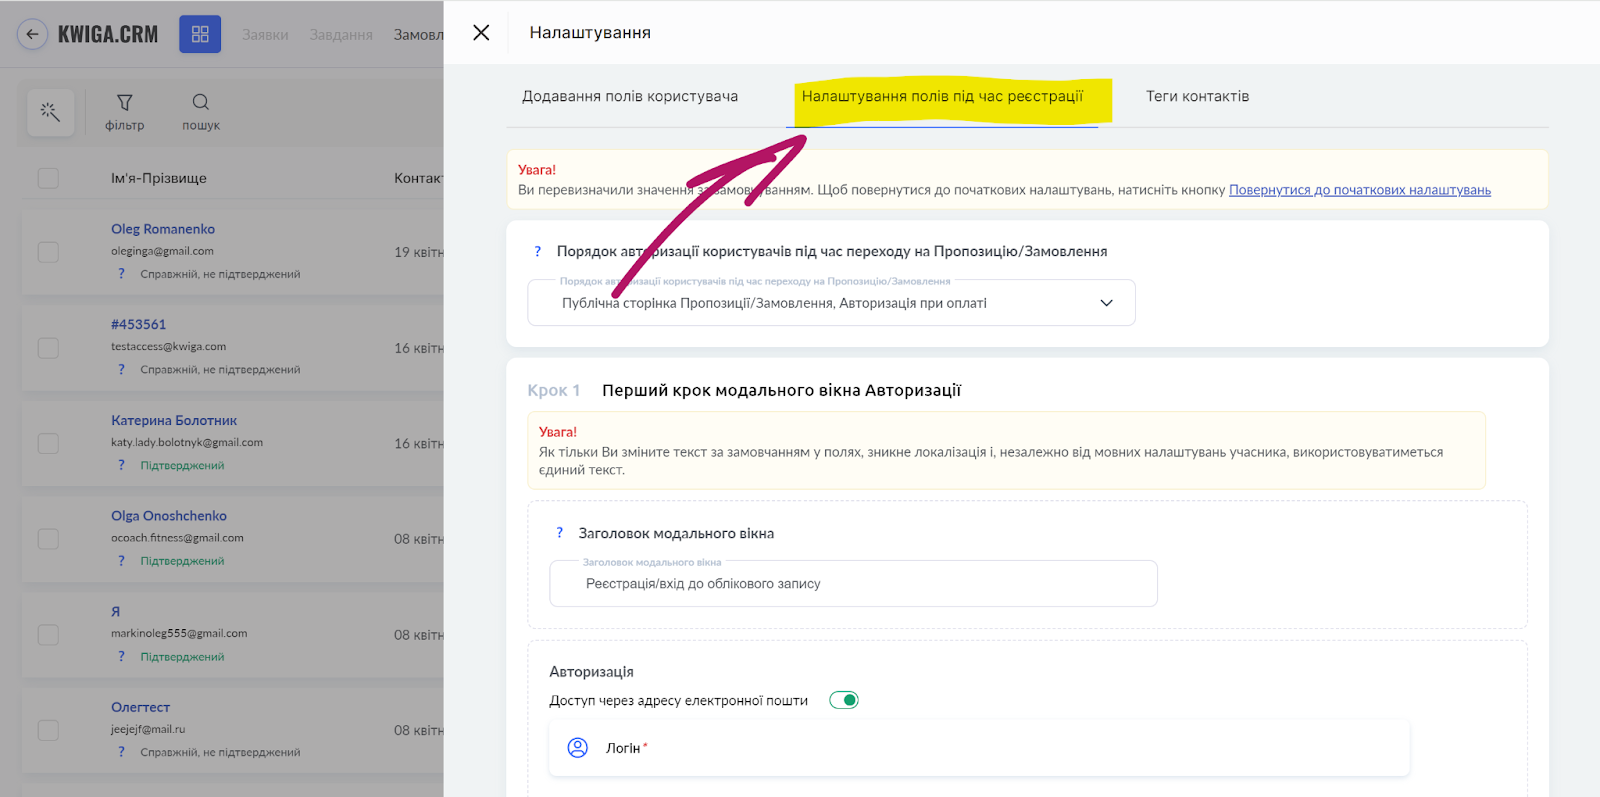Image resolution: width=1600 pixels, height=797 pixels.
Task: Check the box for Катерина Болотник
Action: pos(48,443)
